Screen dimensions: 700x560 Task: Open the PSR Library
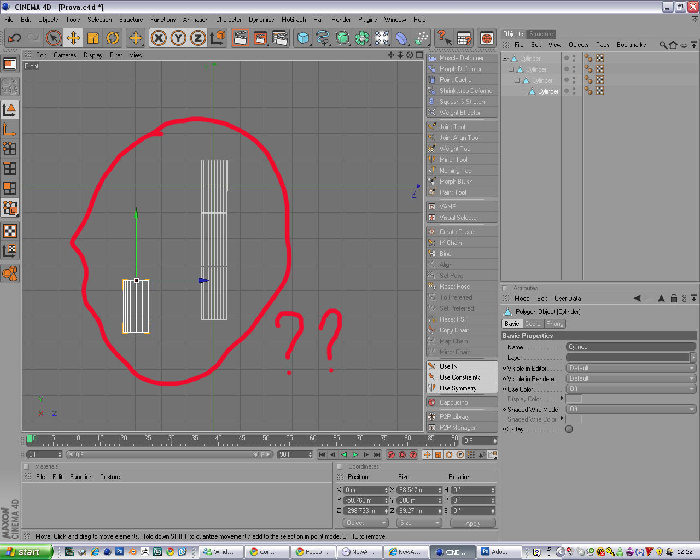point(462,417)
